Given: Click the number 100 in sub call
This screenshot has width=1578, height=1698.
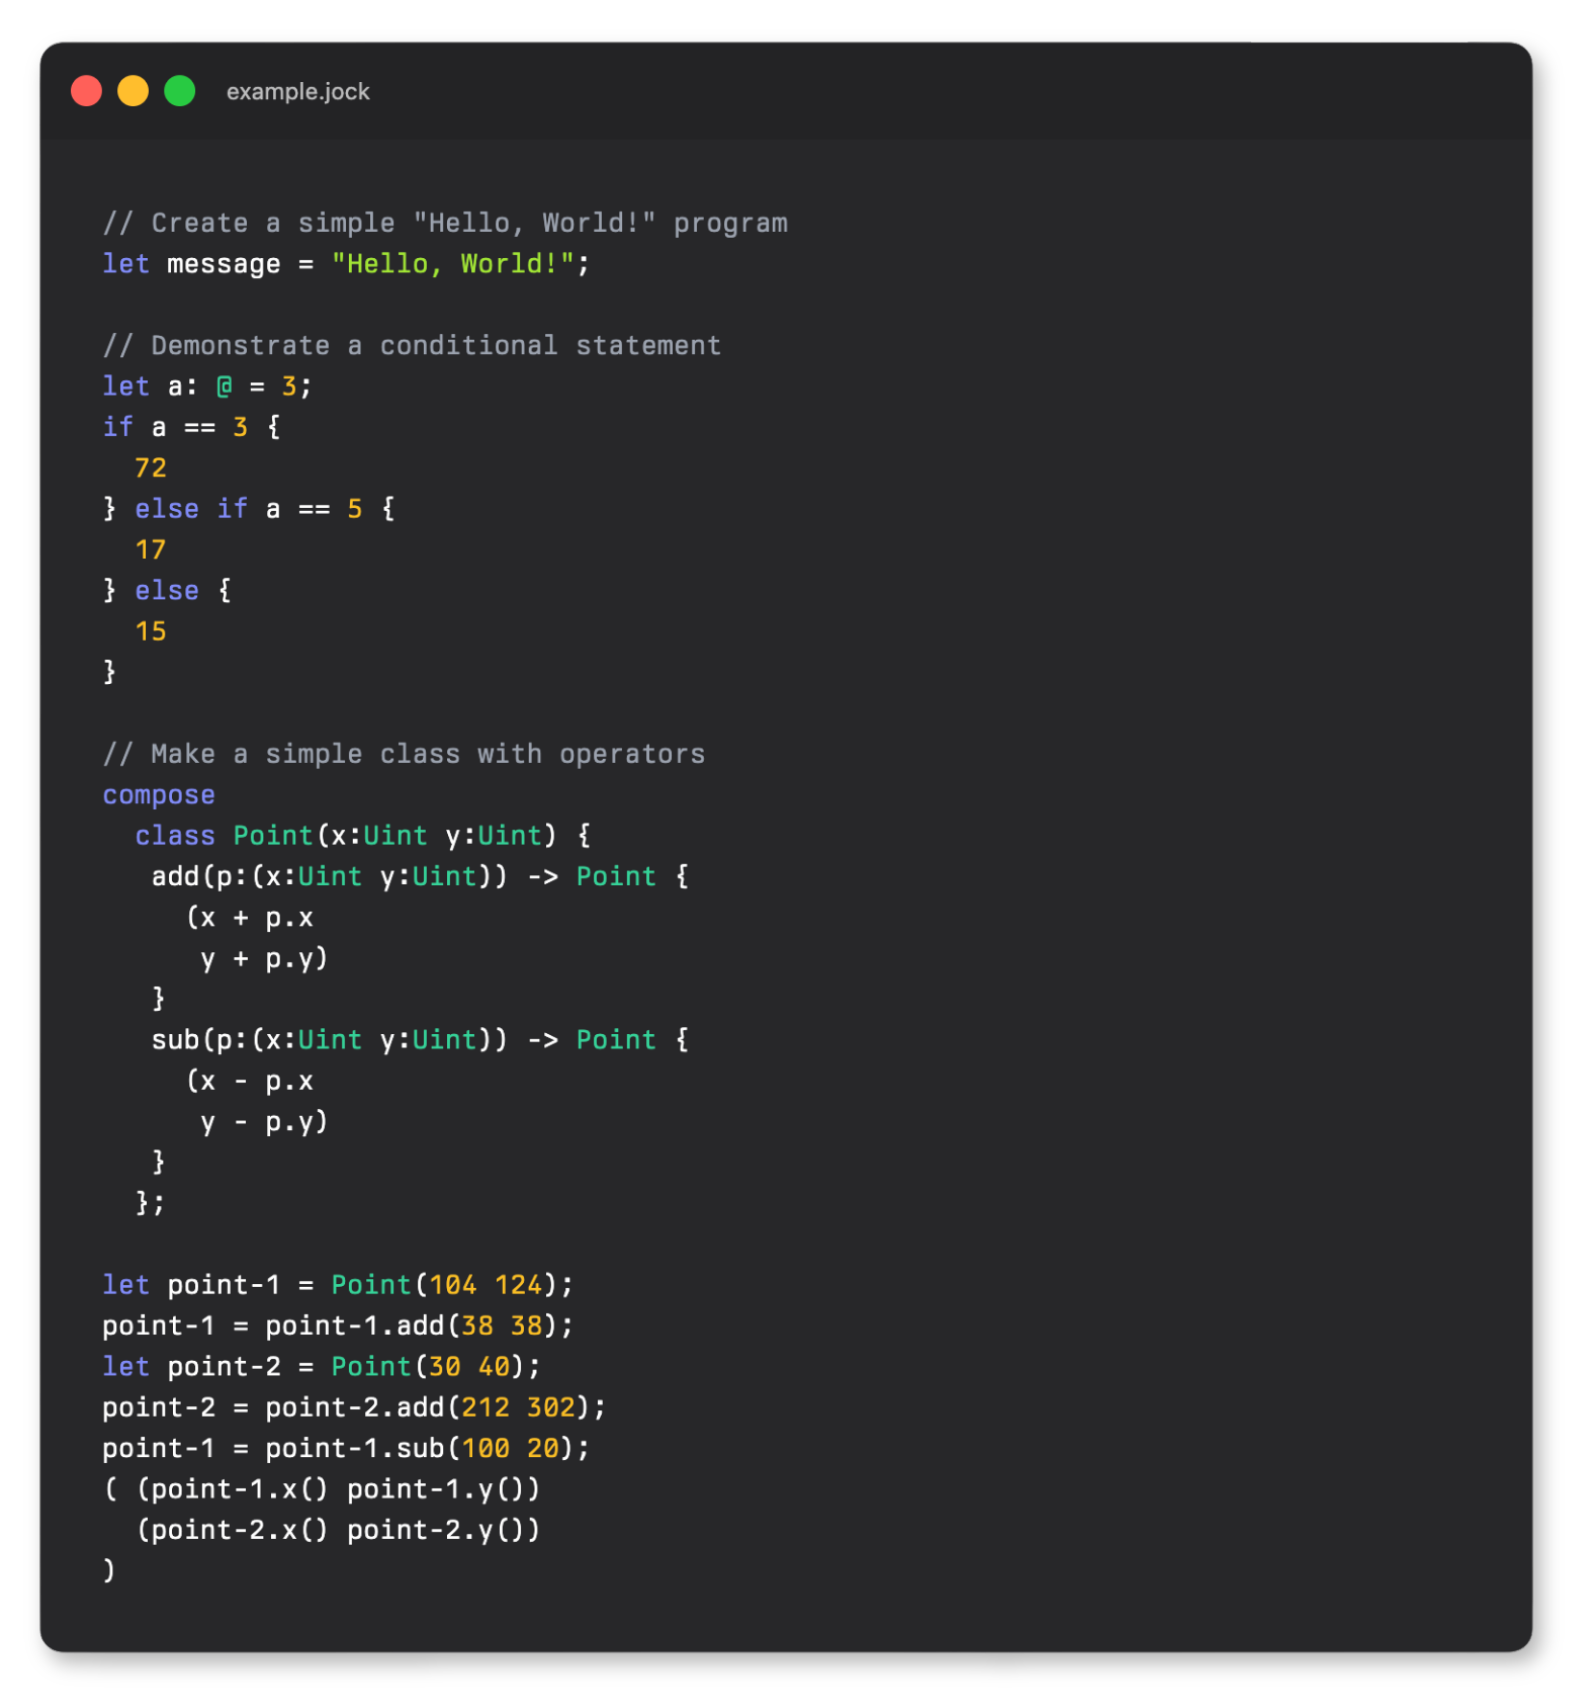Looking at the screenshot, I should coord(485,1449).
